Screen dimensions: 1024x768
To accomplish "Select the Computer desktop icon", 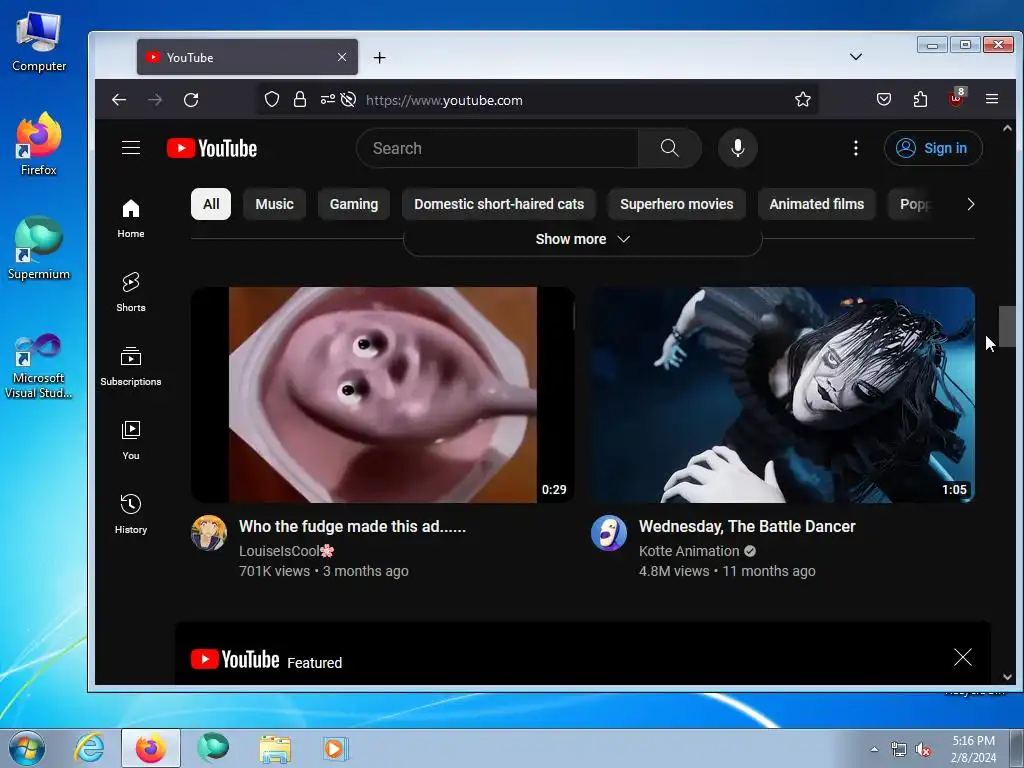I will pos(39,42).
